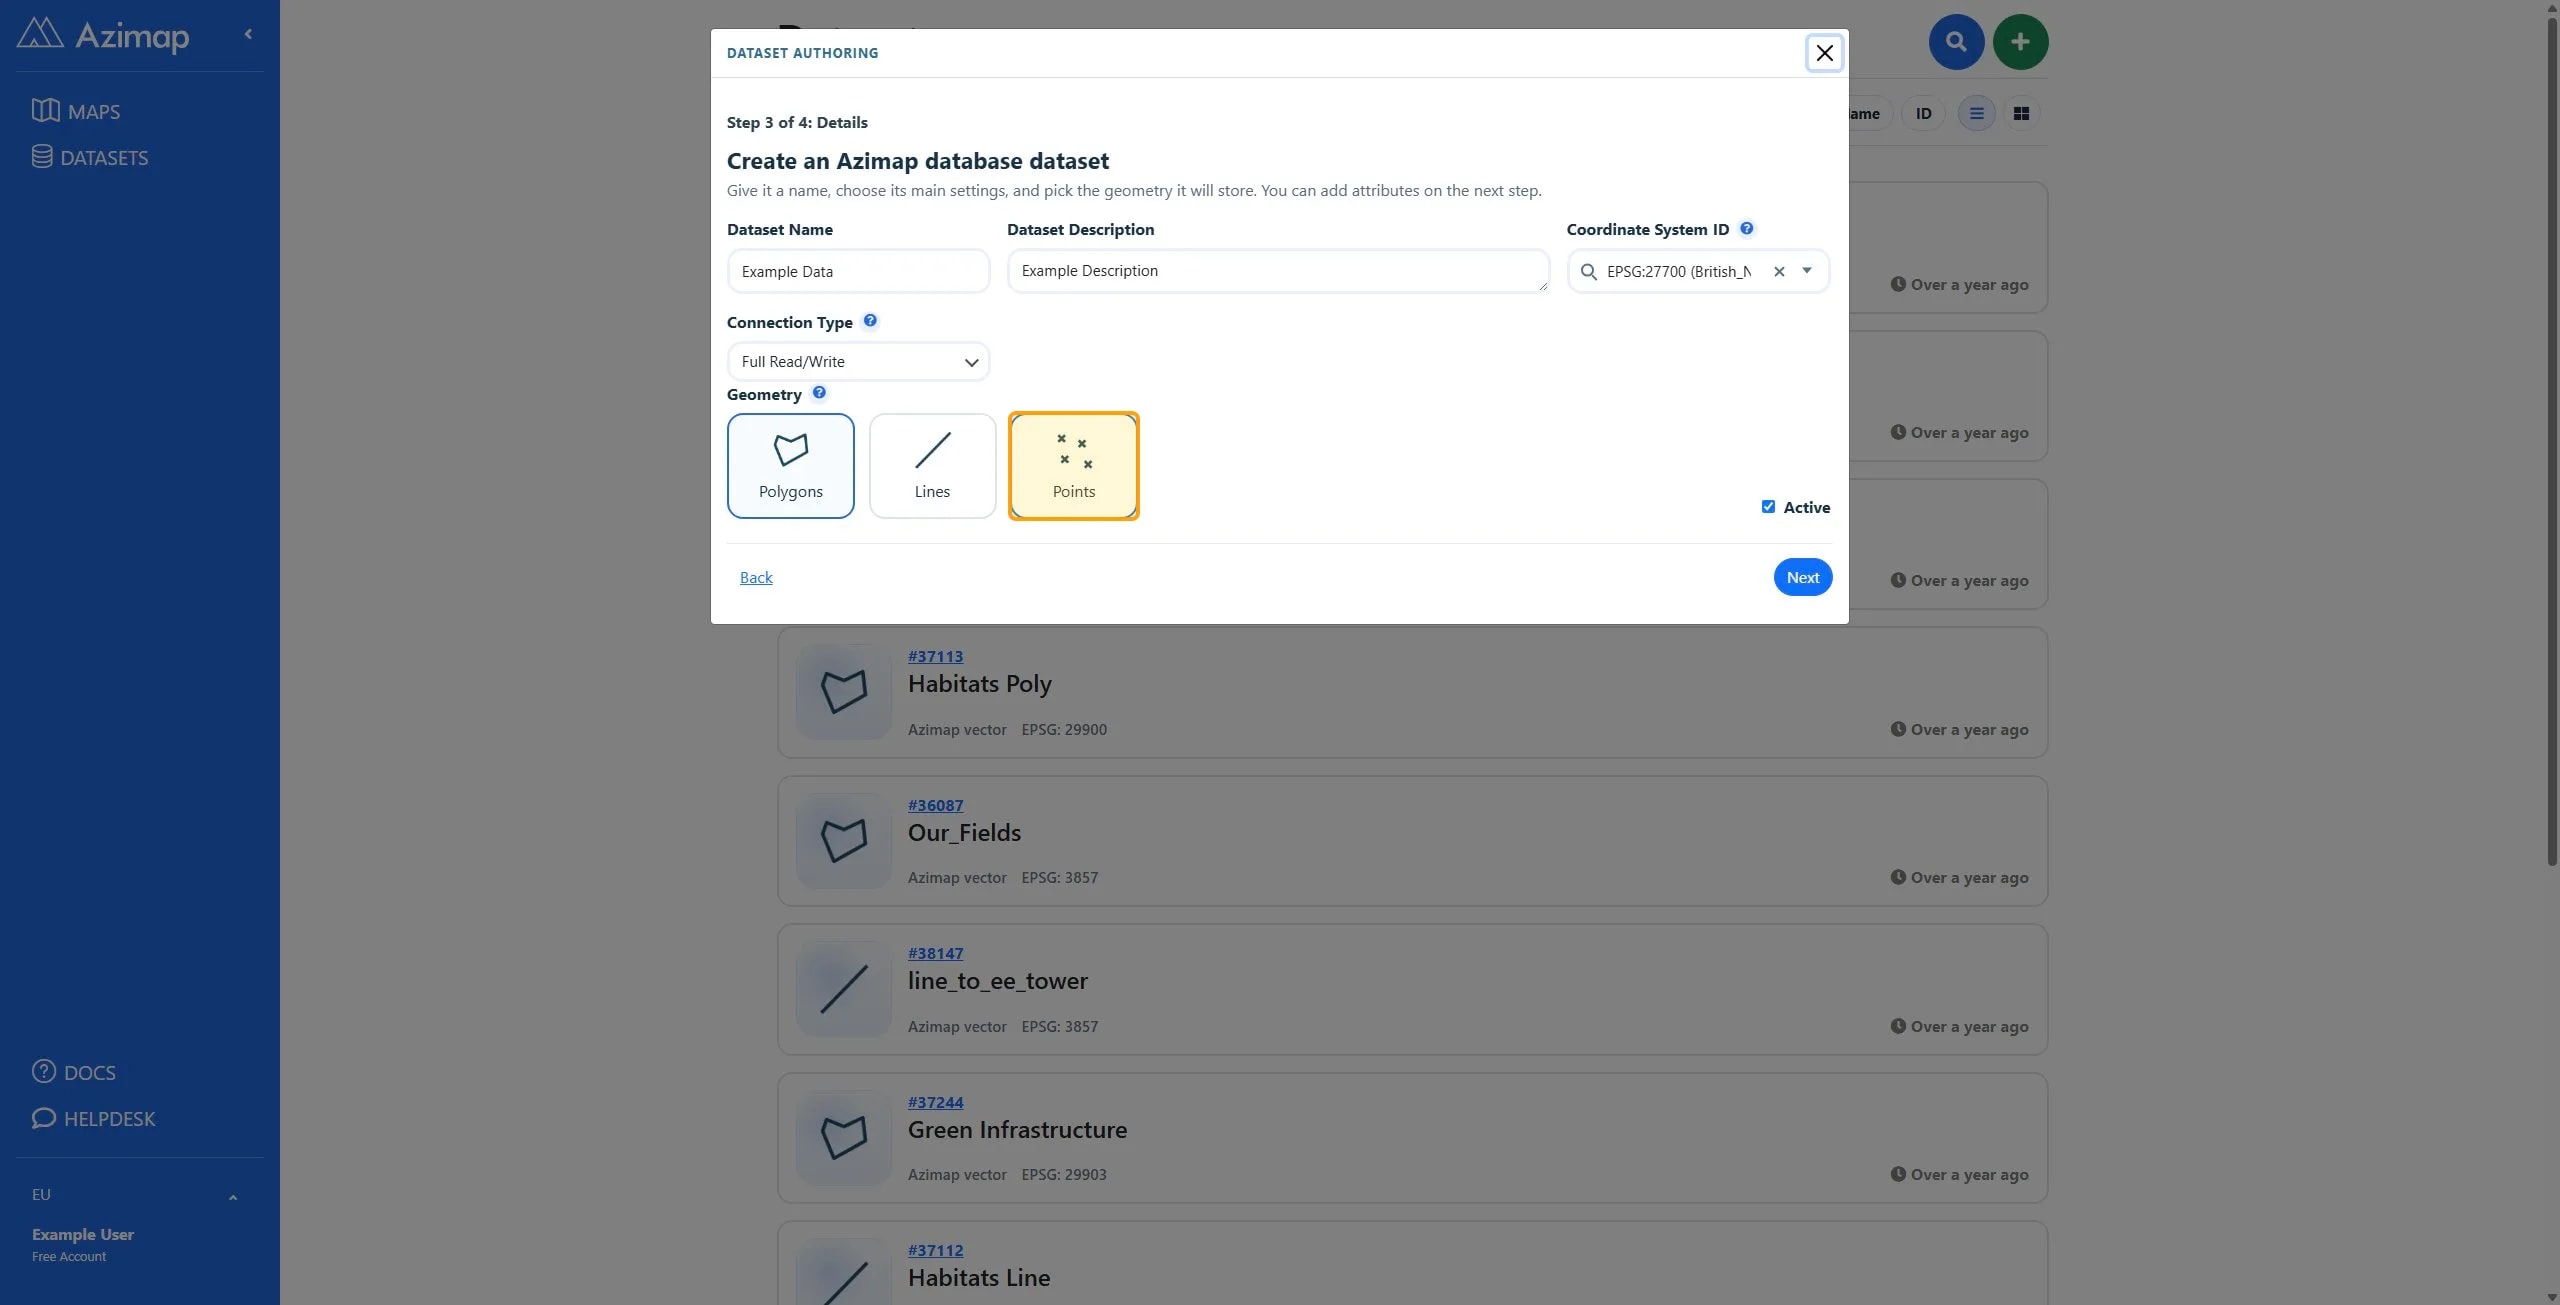Close the Dataset Authoring dialog

[x=1824, y=53]
